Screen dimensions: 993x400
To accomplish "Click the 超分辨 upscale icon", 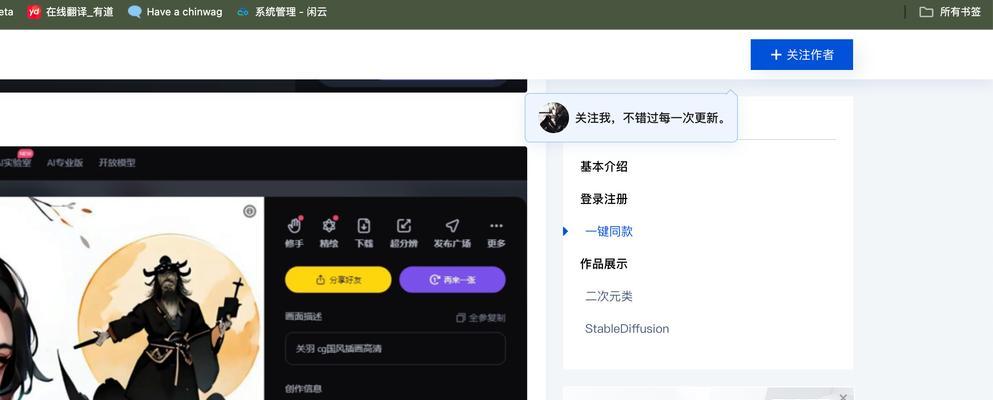I will 403,226.
